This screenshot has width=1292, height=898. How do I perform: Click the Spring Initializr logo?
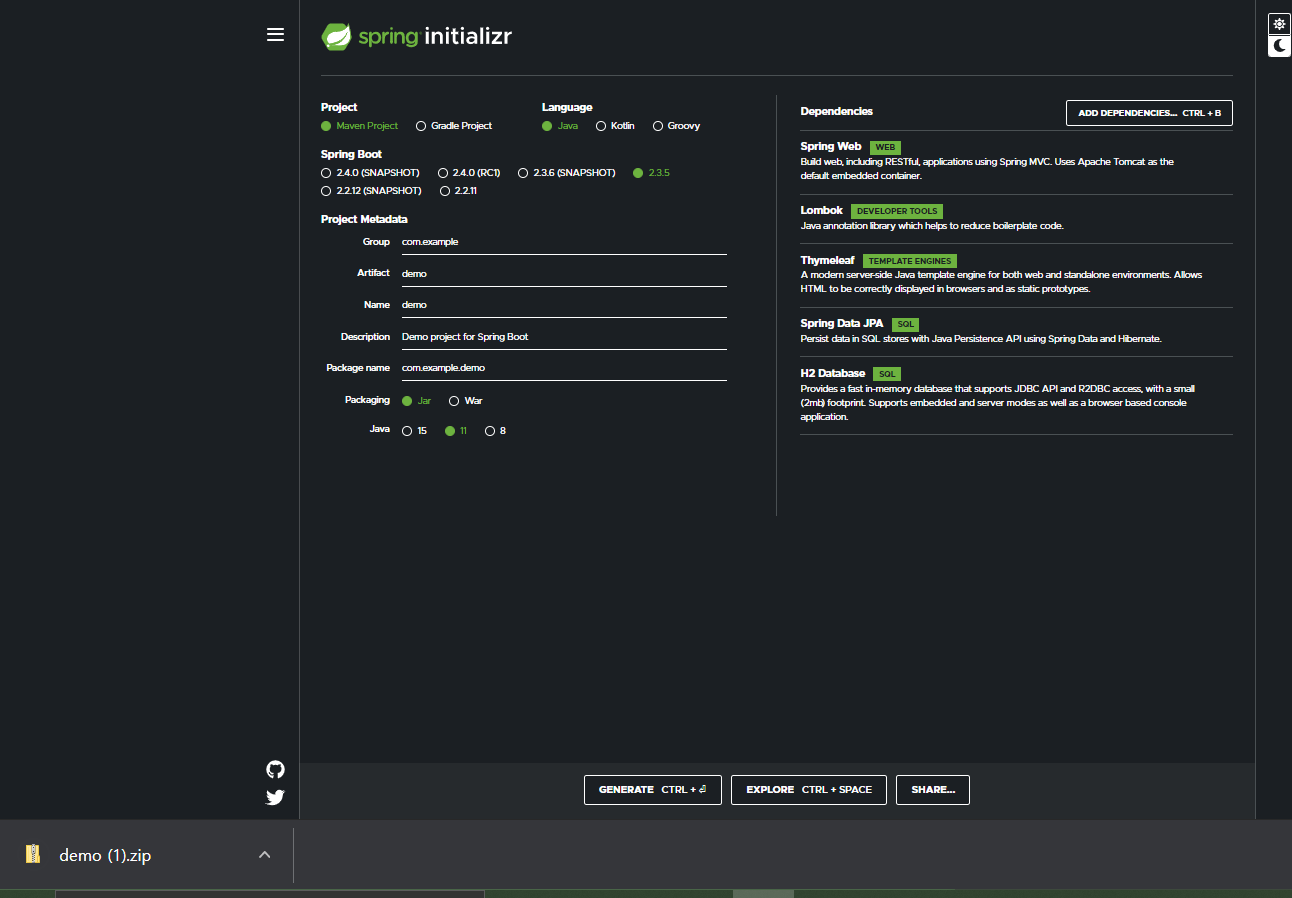pos(416,37)
